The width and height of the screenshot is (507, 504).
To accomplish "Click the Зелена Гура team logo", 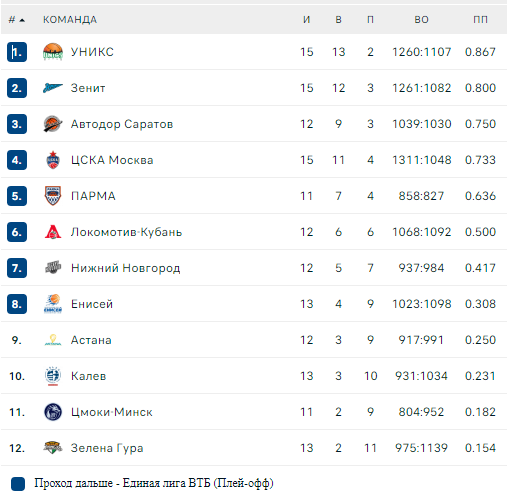I will tap(53, 448).
